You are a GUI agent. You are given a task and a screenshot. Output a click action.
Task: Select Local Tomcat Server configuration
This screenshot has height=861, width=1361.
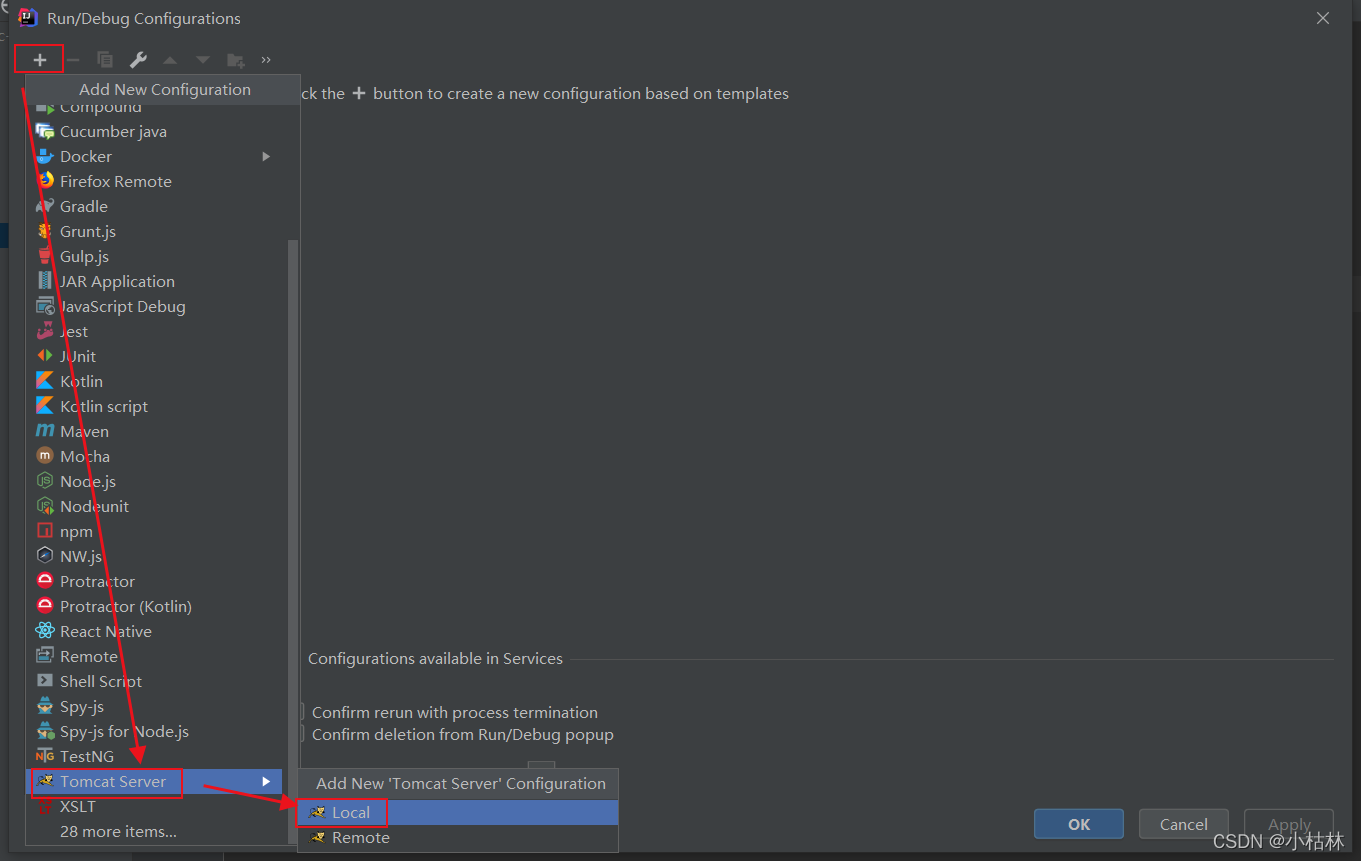click(458, 812)
